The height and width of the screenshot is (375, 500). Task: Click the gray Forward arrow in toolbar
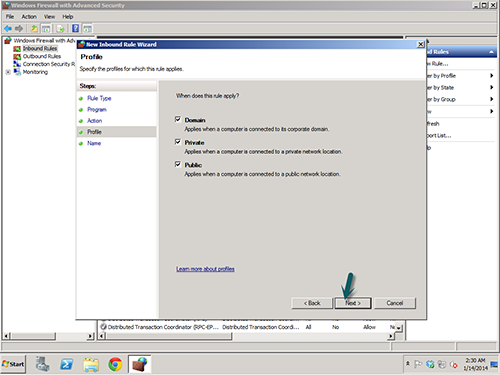19,29
